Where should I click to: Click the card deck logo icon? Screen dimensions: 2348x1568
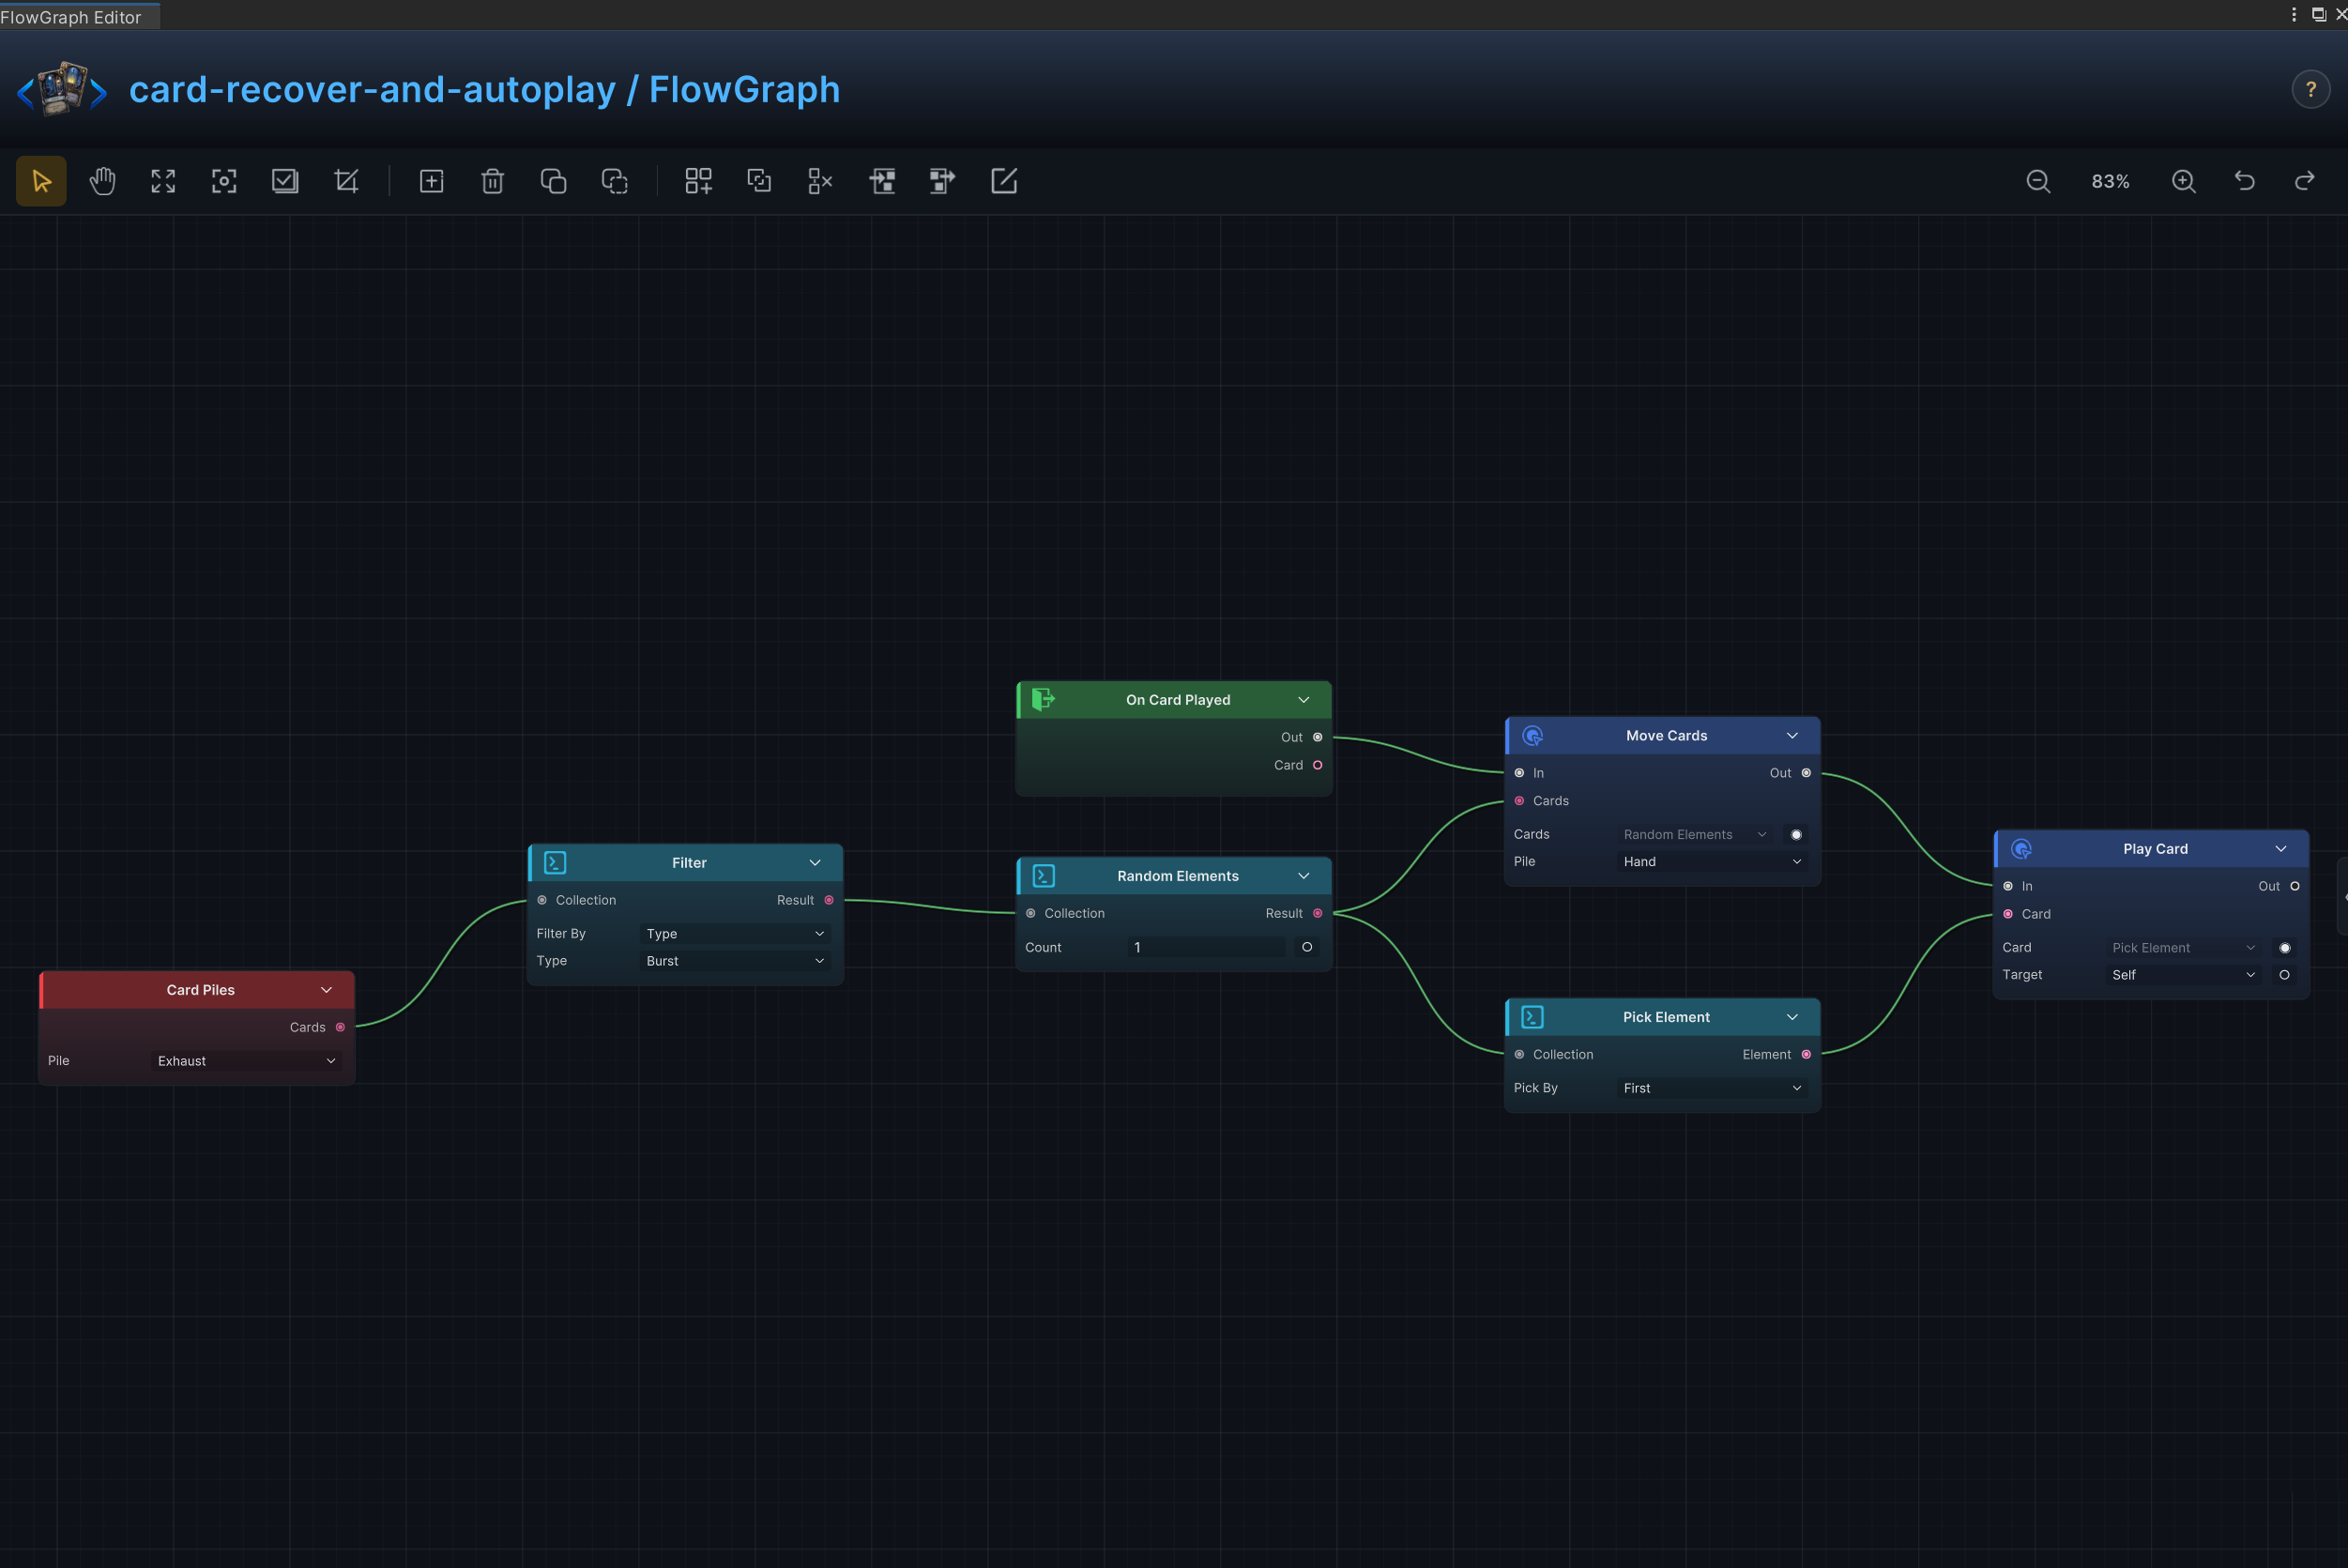coord(62,88)
